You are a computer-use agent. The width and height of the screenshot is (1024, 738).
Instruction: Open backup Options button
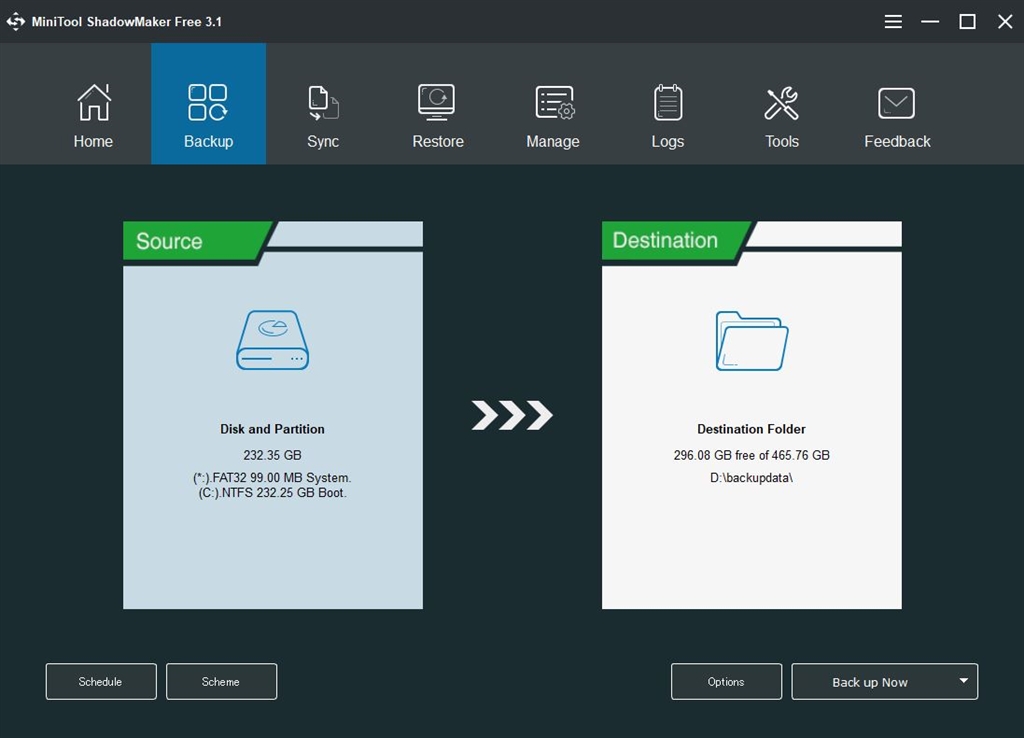[x=726, y=681]
